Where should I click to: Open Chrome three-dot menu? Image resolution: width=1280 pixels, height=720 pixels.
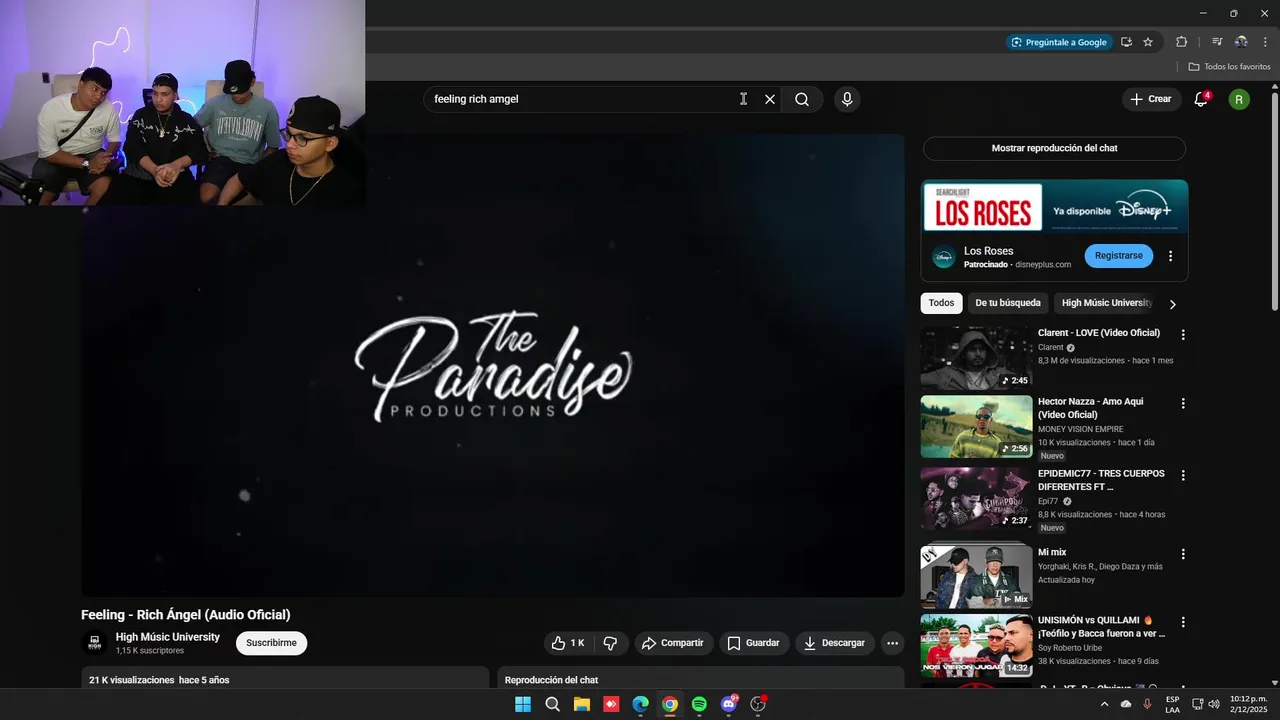click(1266, 42)
